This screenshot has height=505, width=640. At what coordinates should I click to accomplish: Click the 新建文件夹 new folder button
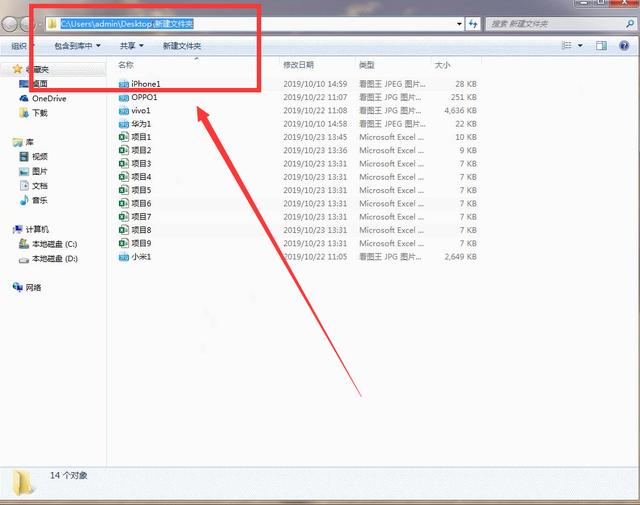(x=182, y=46)
